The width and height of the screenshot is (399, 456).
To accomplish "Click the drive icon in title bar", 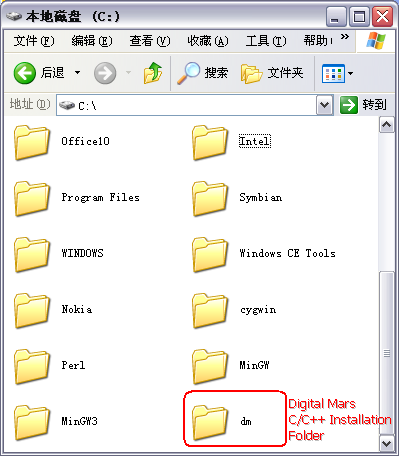I will (x=14, y=16).
